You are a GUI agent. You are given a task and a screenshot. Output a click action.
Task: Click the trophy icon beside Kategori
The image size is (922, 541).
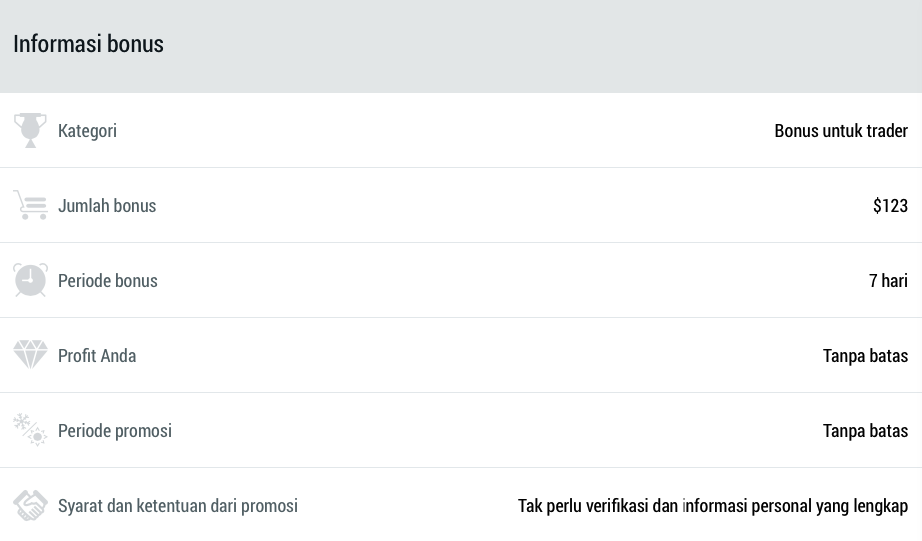click(x=30, y=130)
